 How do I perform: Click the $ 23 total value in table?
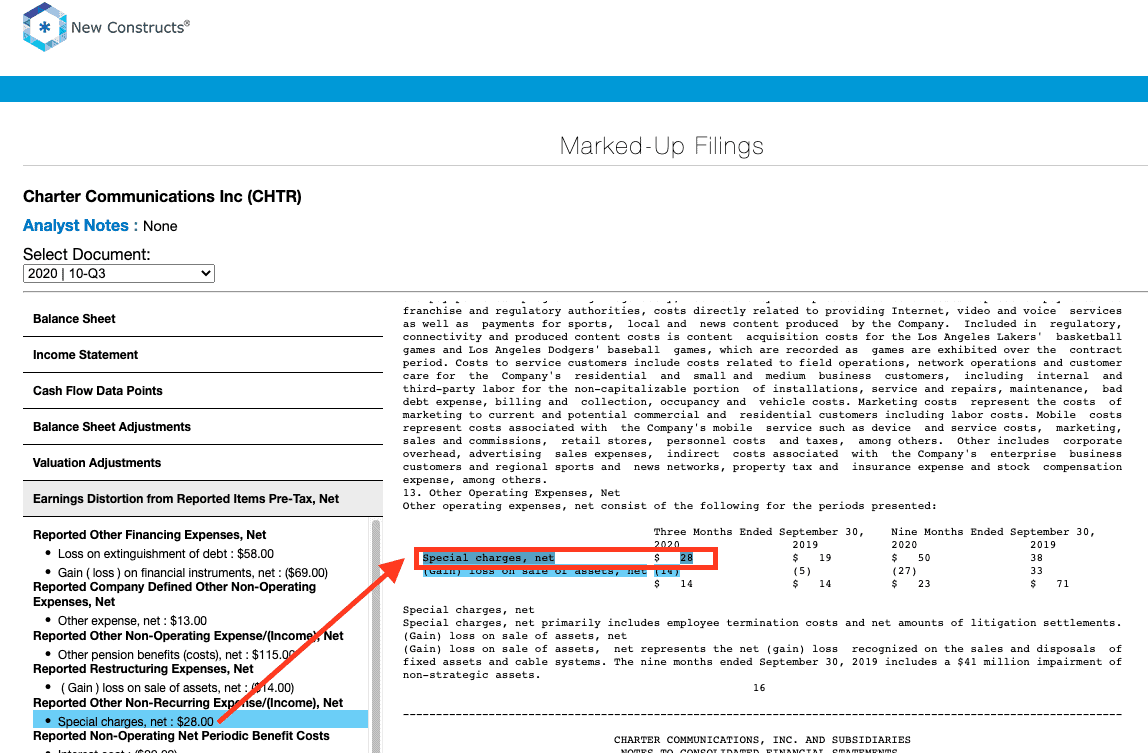(911, 584)
